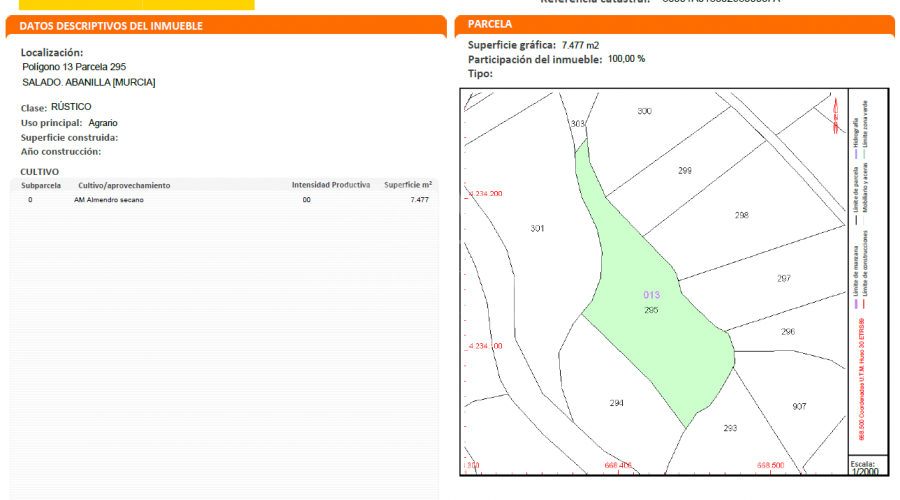The width and height of the screenshot is (900, 500).
Task: Select parcel 299 on the map
Action: (x=685, y=171)
